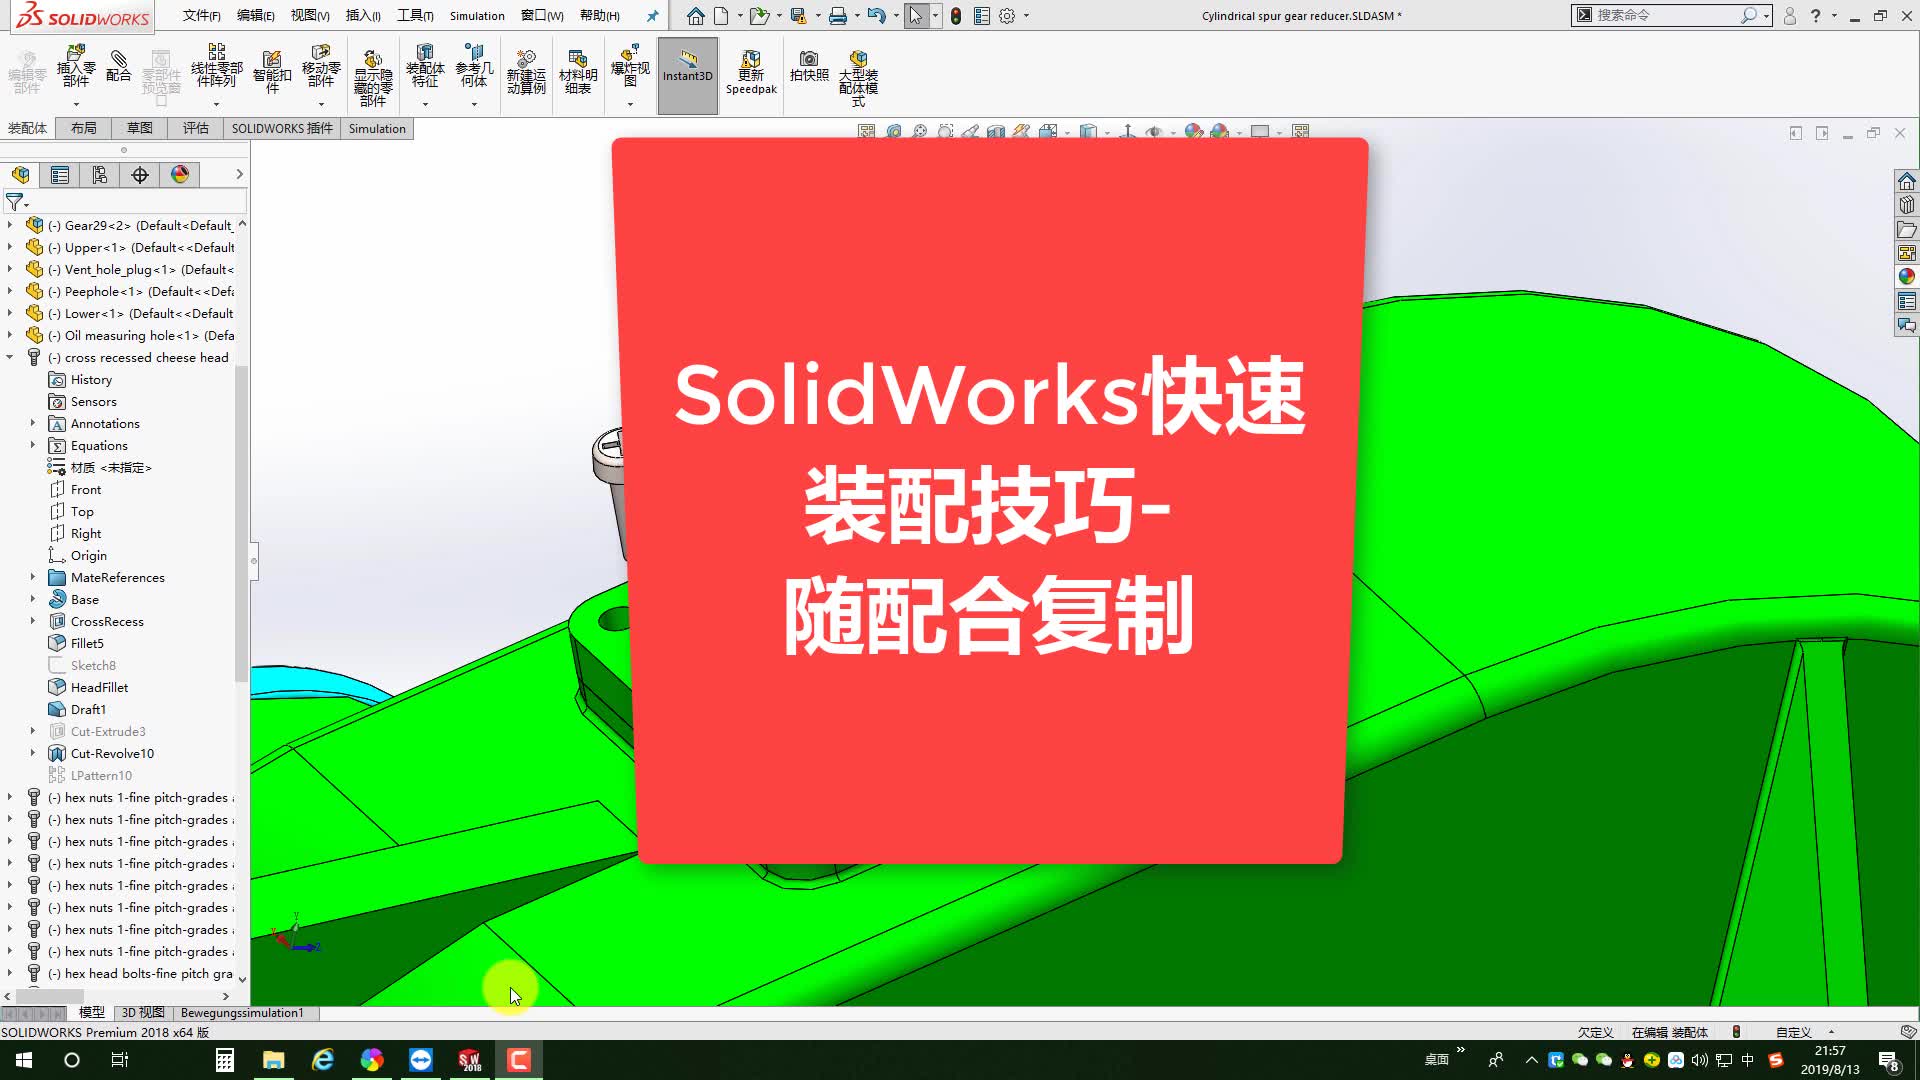Expand the Upper<1> component node
This screenshot has width=1920, height=1080.
[x=10, y=247]
